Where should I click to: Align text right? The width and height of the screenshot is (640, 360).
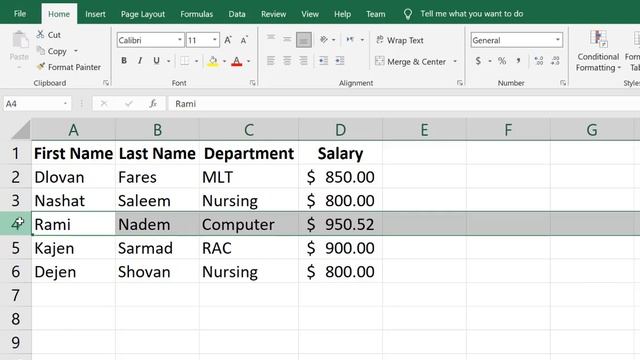(x=303, y=61)
